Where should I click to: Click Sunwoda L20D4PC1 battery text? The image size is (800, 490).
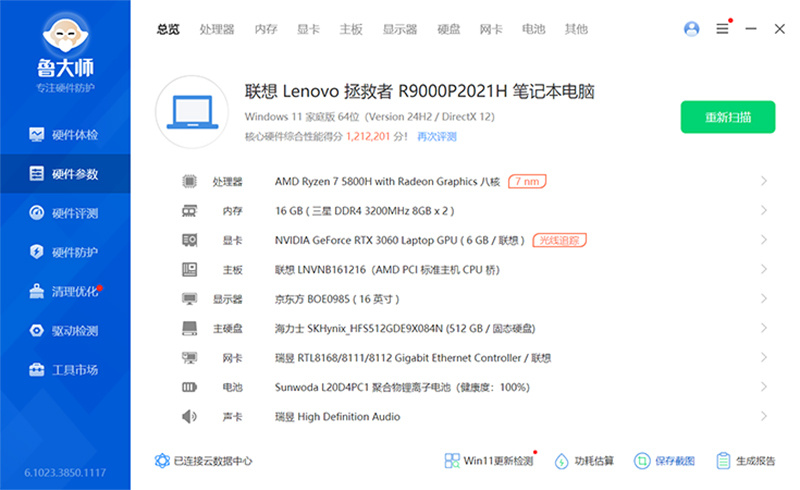pos(402,387)
